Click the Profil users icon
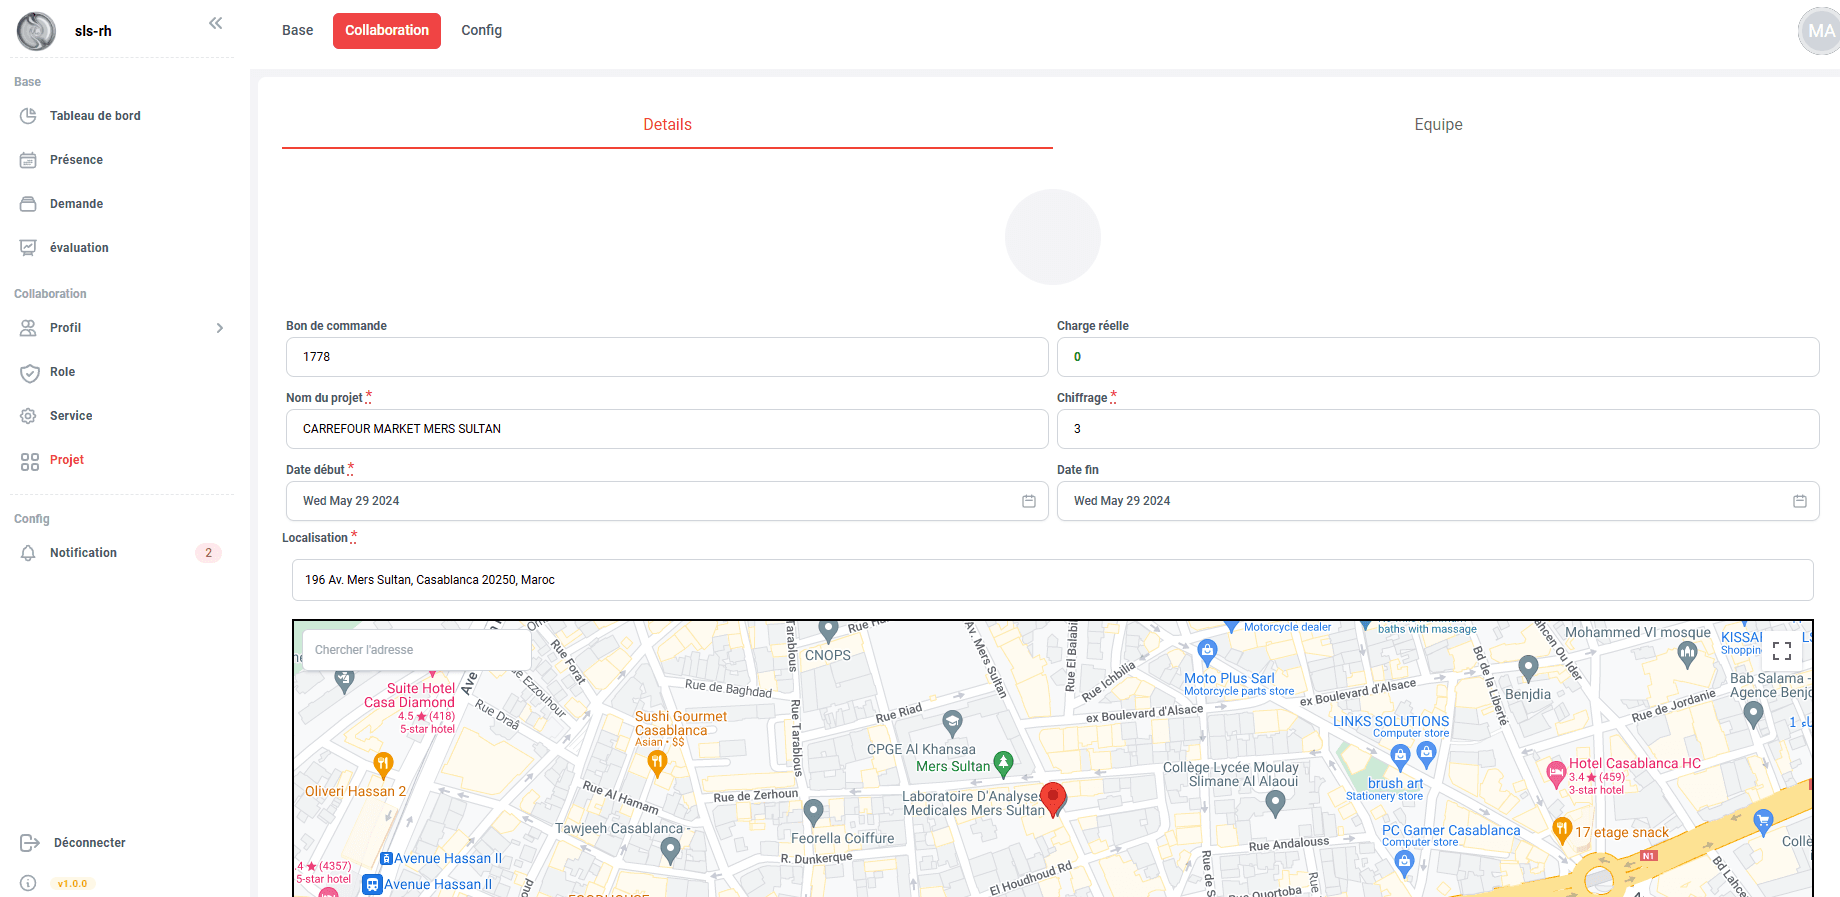 pyautogui.click(x=29, y=328)
